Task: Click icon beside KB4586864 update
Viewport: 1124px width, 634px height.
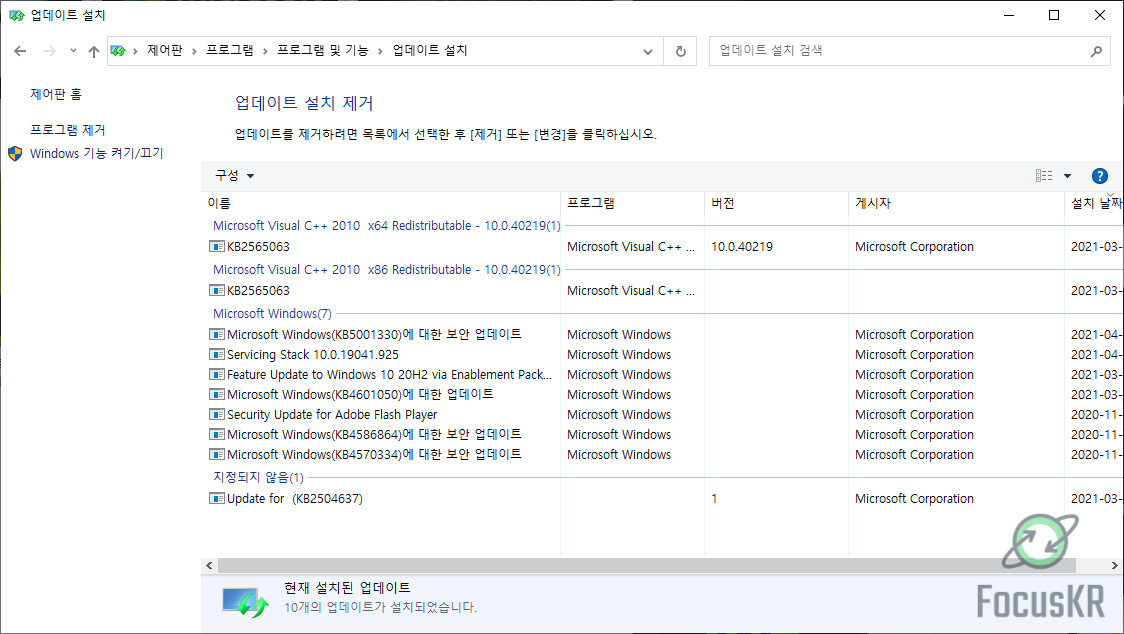Action: pos(216,435)
